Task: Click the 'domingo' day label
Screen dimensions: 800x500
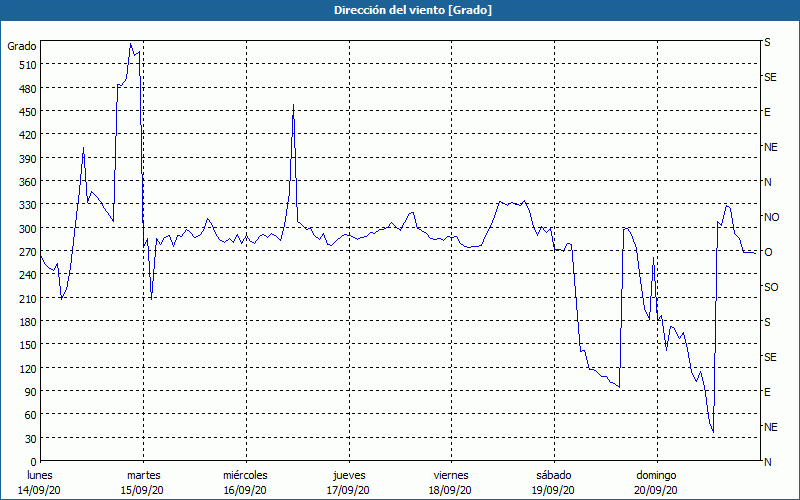Action: pyautogui.click(x=657, y=476)
